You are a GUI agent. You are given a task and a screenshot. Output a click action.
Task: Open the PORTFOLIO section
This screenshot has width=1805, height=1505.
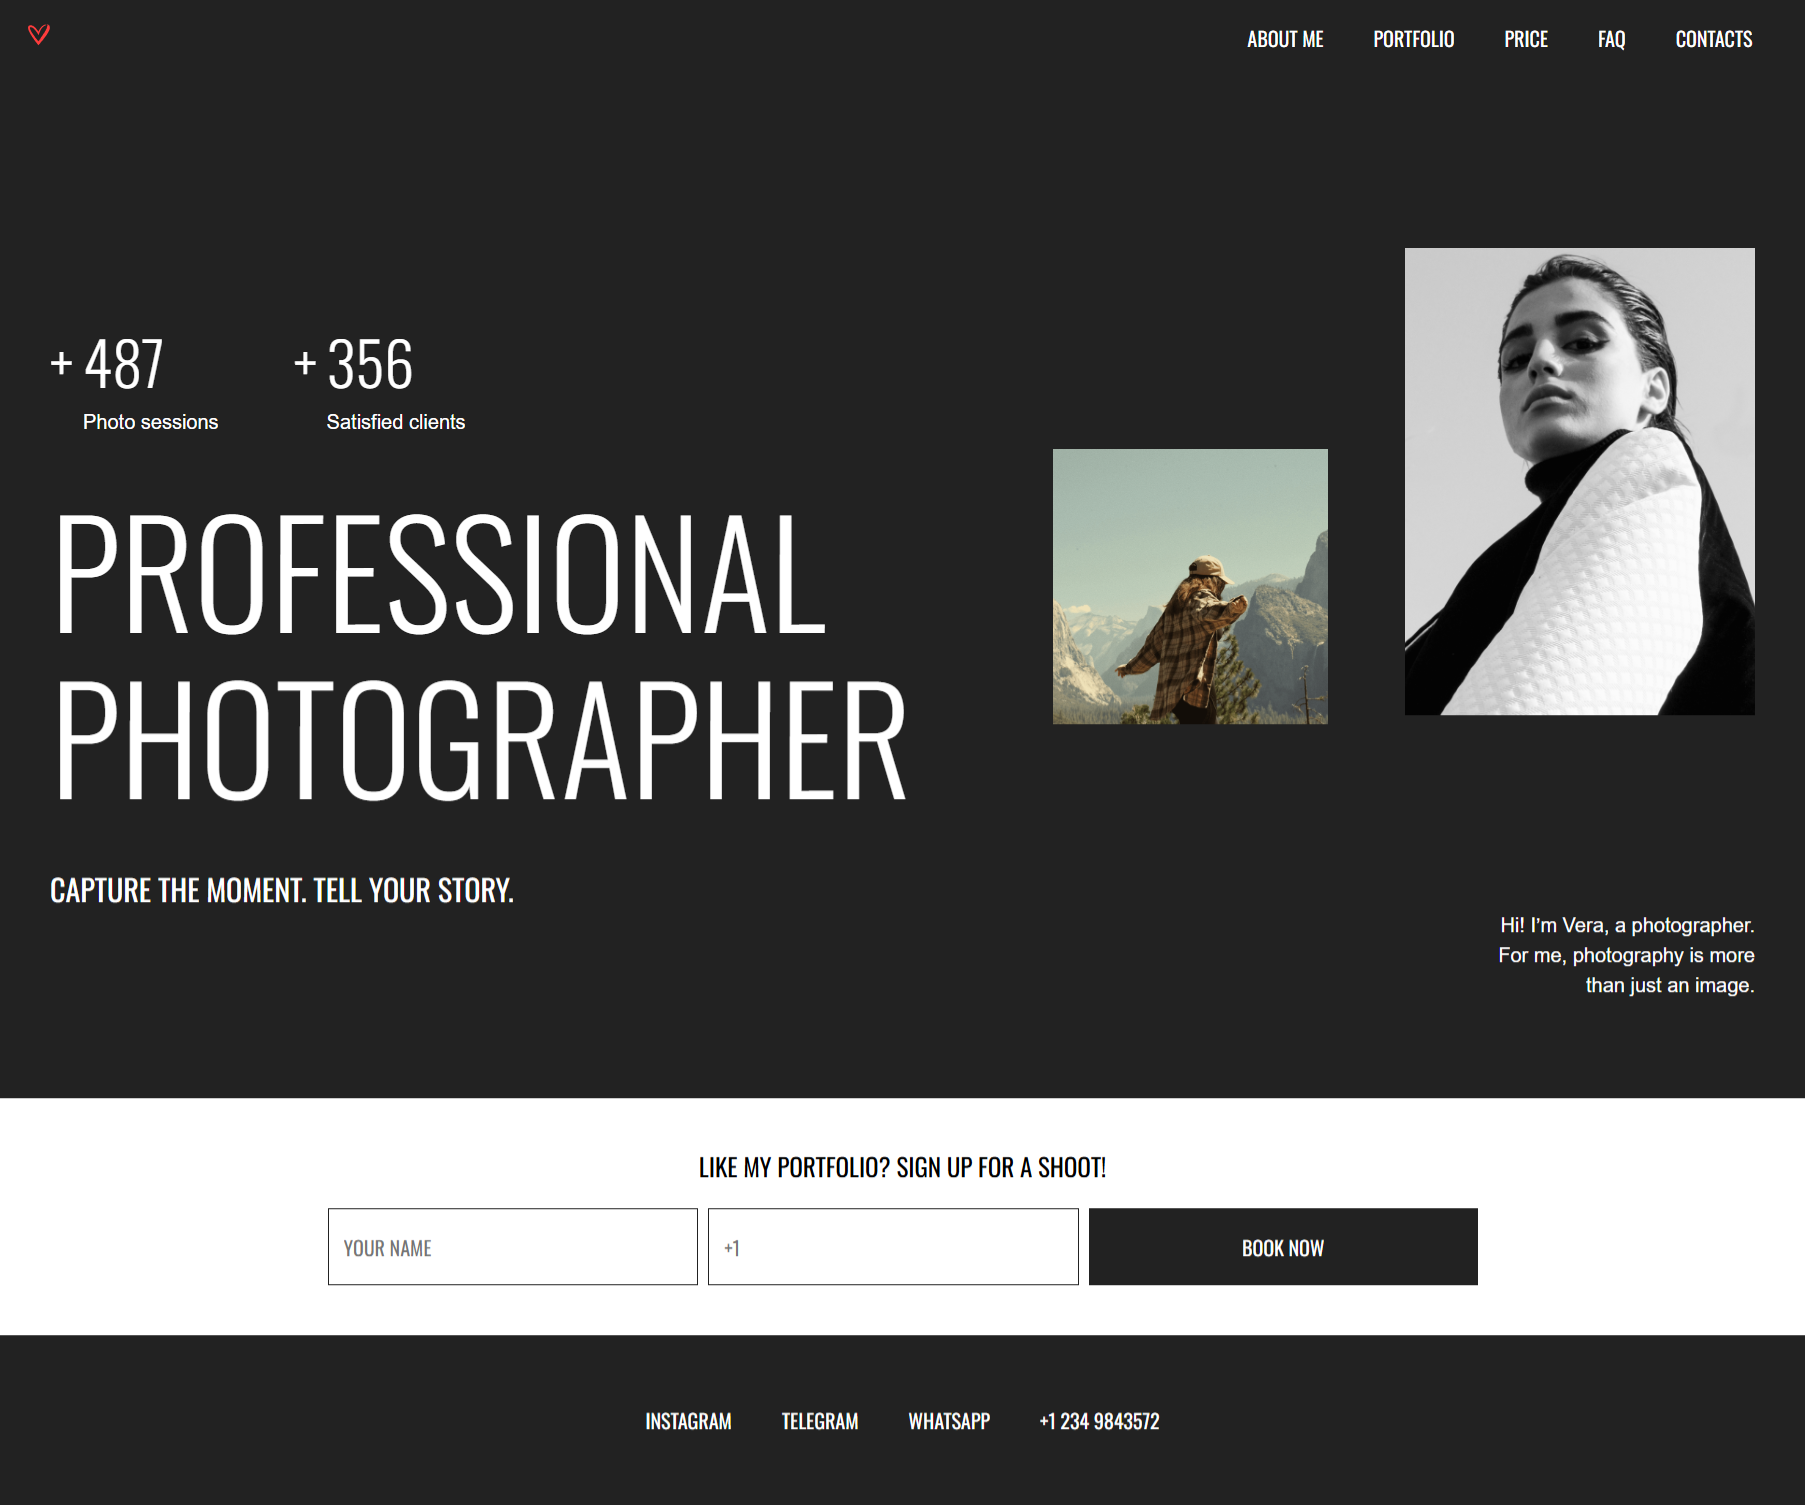1413,39
